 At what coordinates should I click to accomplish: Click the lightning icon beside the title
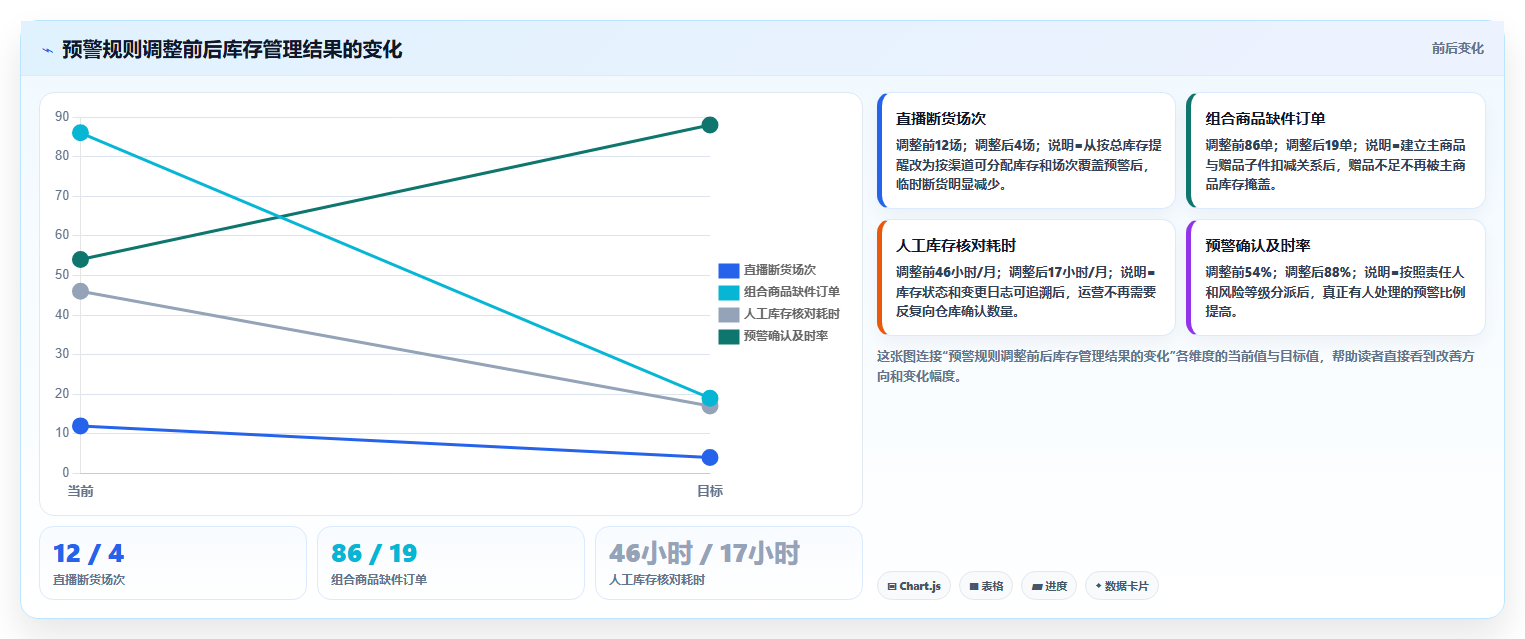[47, 49]
